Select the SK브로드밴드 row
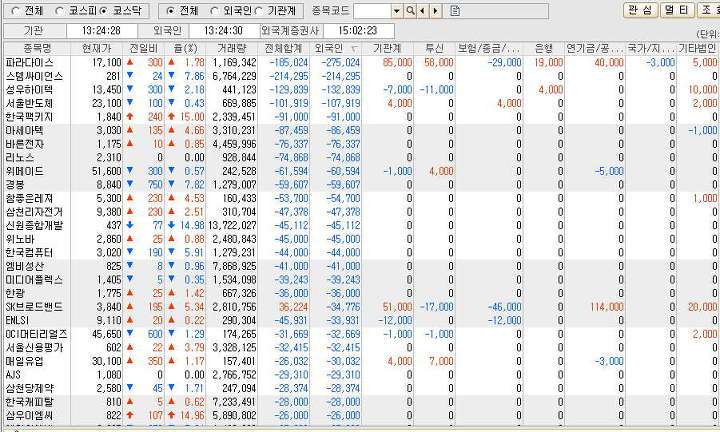Viewport: 720px width, 432px height. (x=360, y=307)
